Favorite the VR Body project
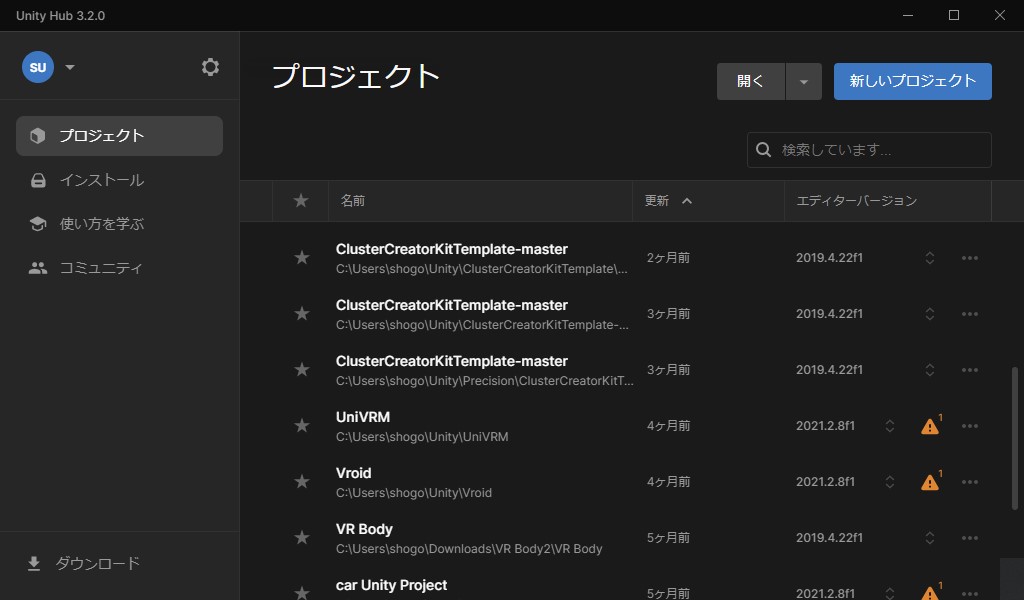The image size is (1024, 600). pos(301,538)
